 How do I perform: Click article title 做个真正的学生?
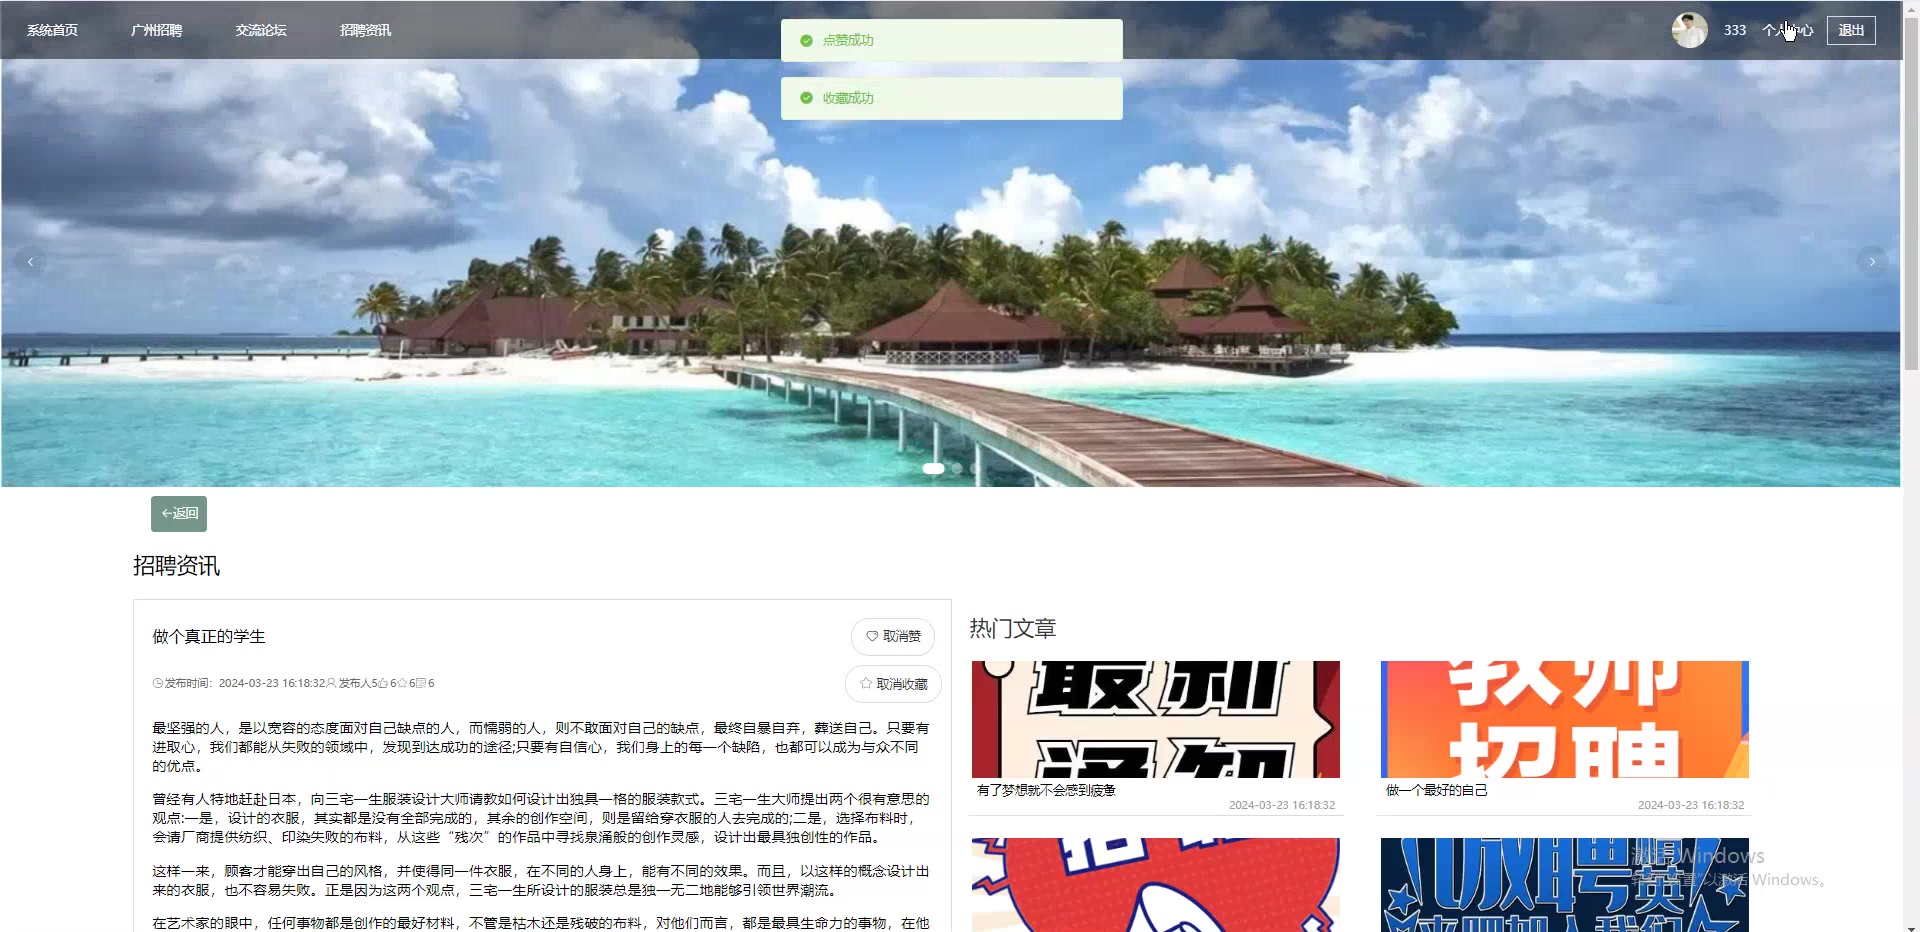tap(209, 637)
